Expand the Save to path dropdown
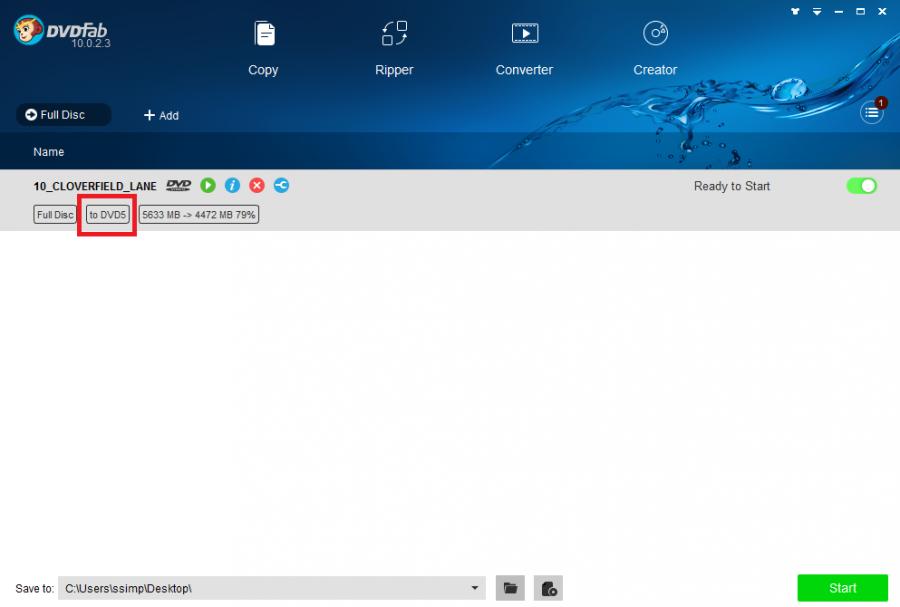Image resolution: width=900 pixels, height=607 pixels. [475, 588]
